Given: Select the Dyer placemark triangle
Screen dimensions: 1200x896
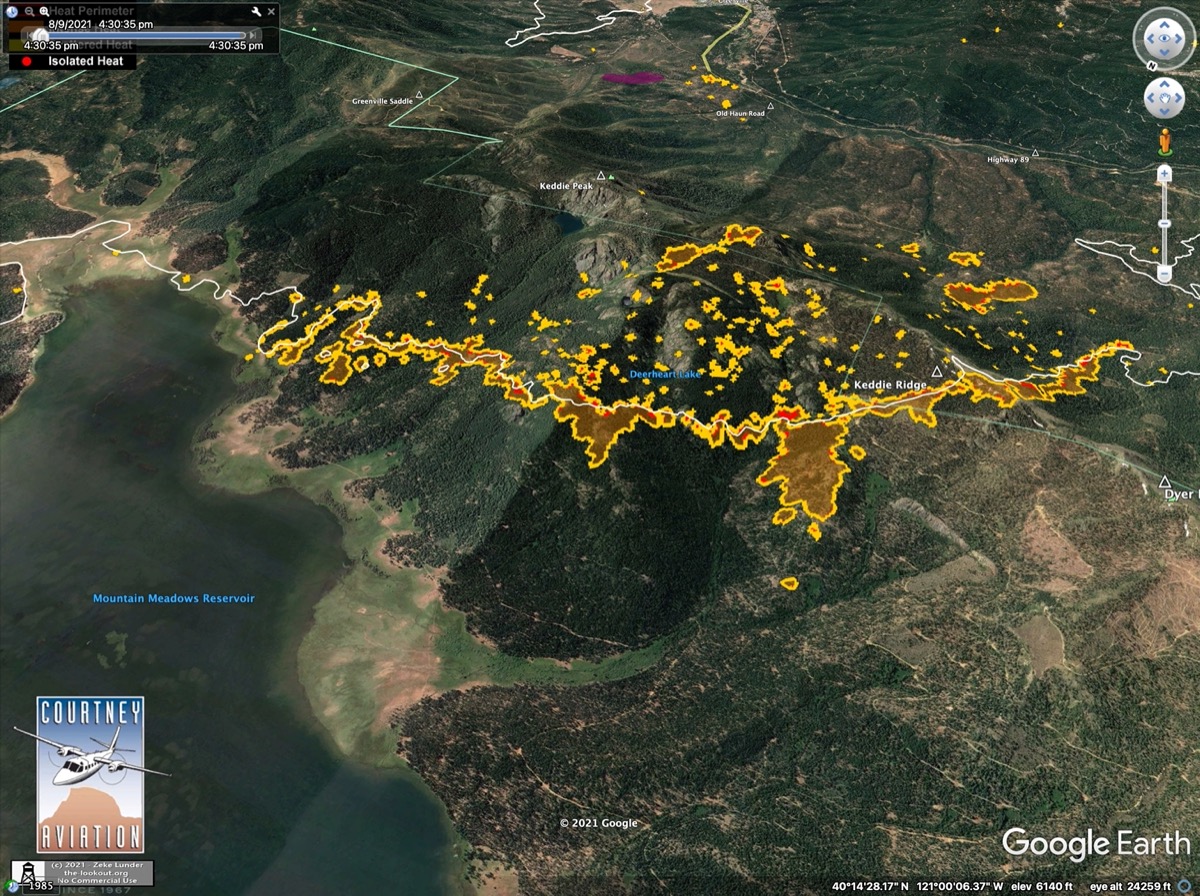Looking at the screenshot, I should 1163,481.
